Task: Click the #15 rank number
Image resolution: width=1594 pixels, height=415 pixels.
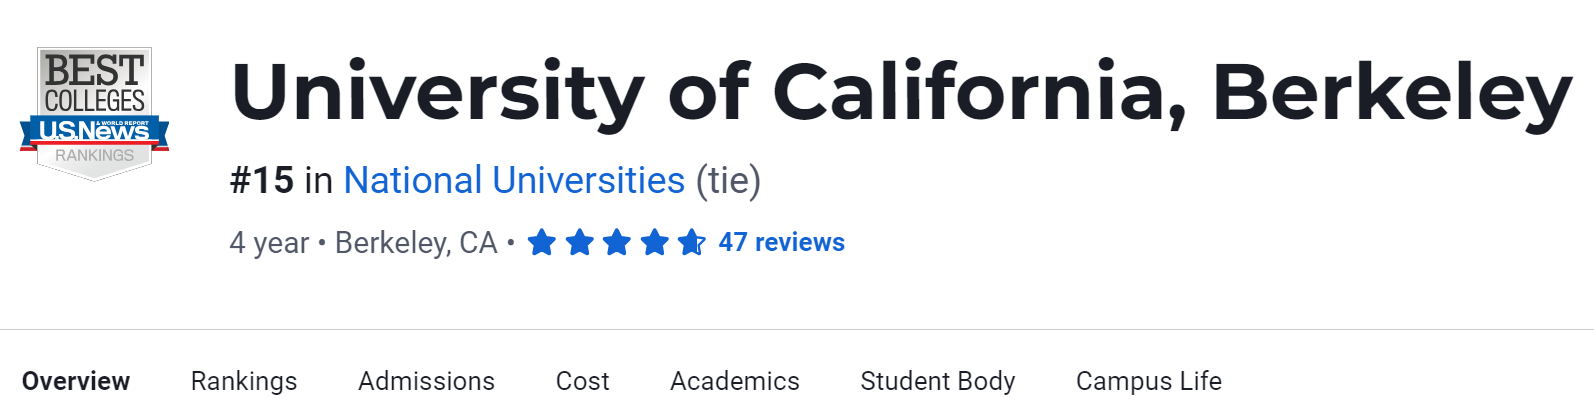Action: coord(262,181)
